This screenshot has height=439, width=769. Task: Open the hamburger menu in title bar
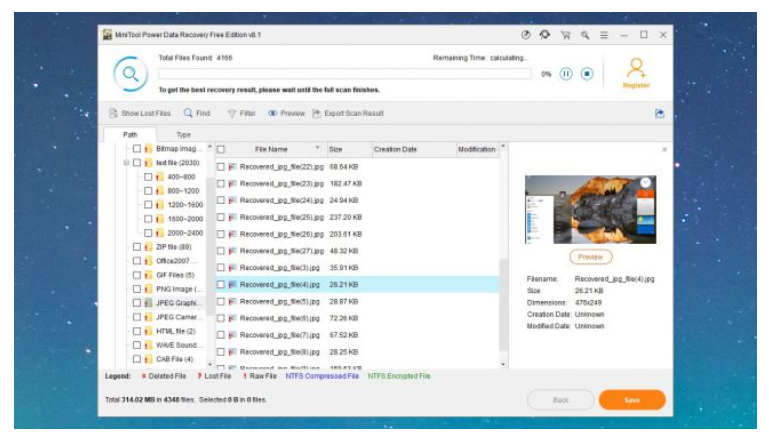(604, 34)
